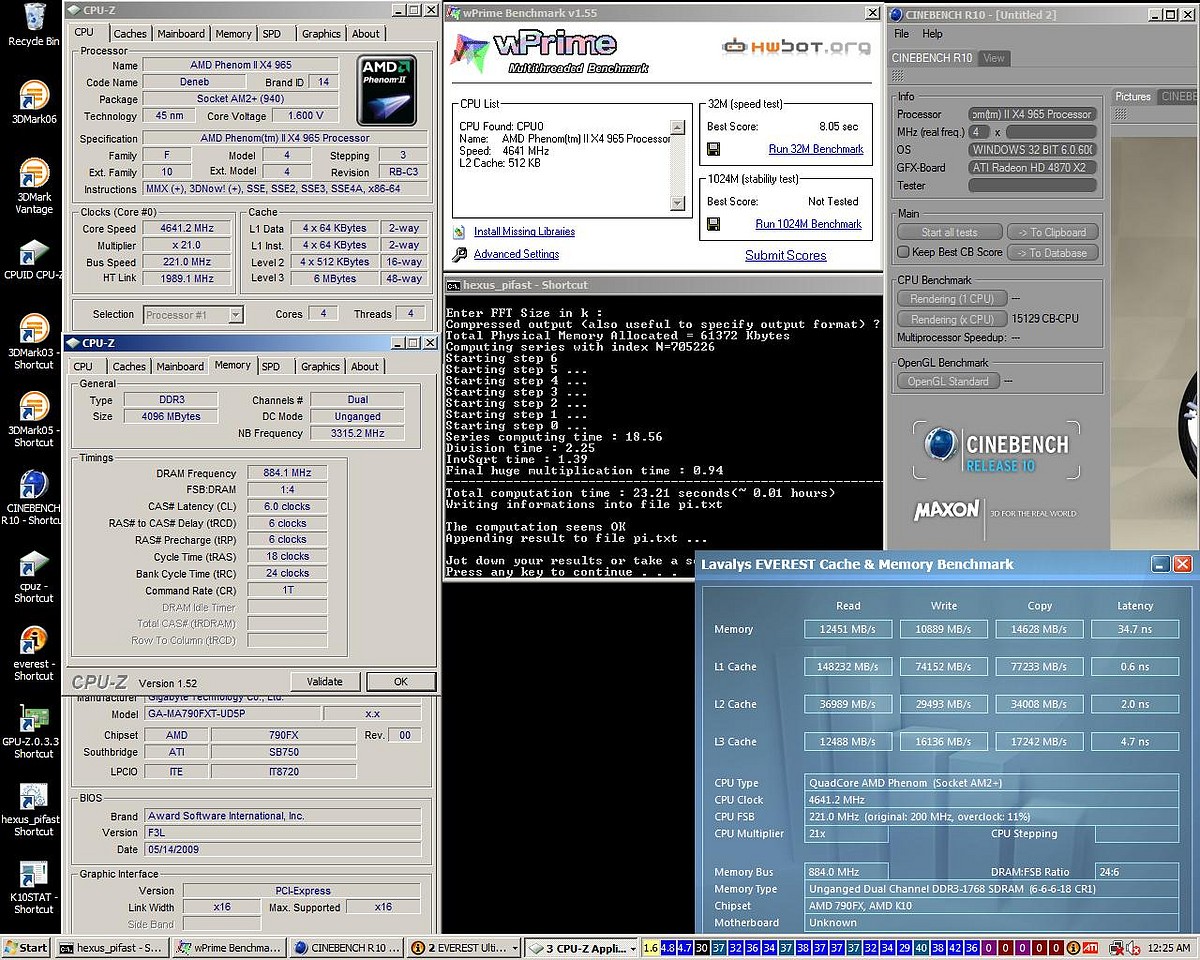Open the GPU-Z.0.3.3 shortcut icon
Image resolution: width=1200 pixels, height=960 pixels.
[33, 732]
